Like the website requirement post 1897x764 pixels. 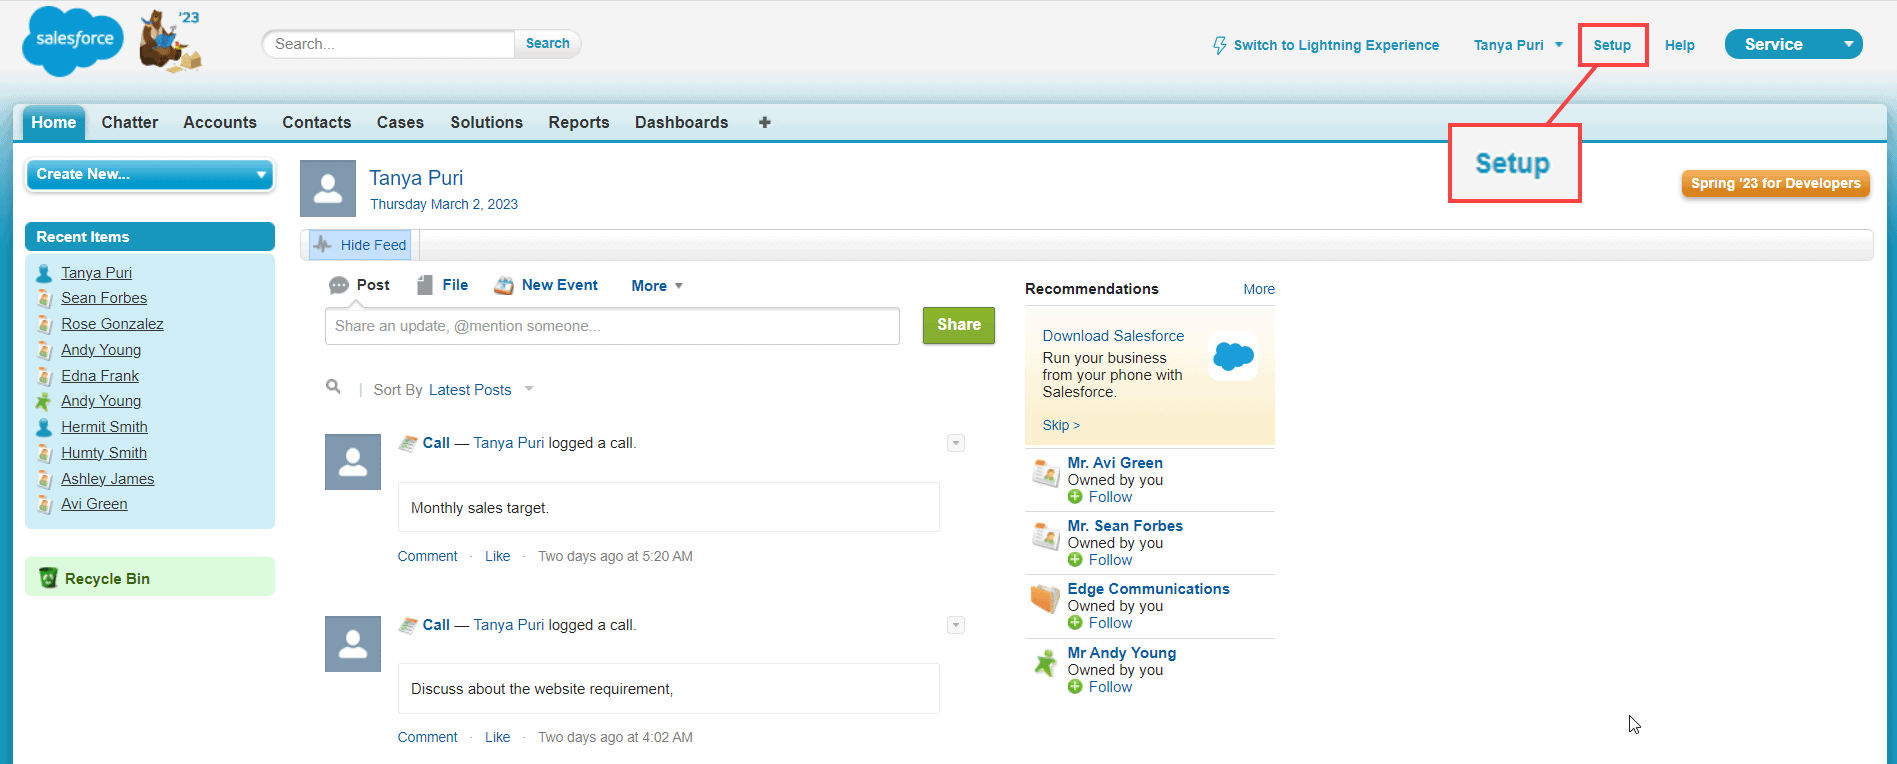coord(497,737)
